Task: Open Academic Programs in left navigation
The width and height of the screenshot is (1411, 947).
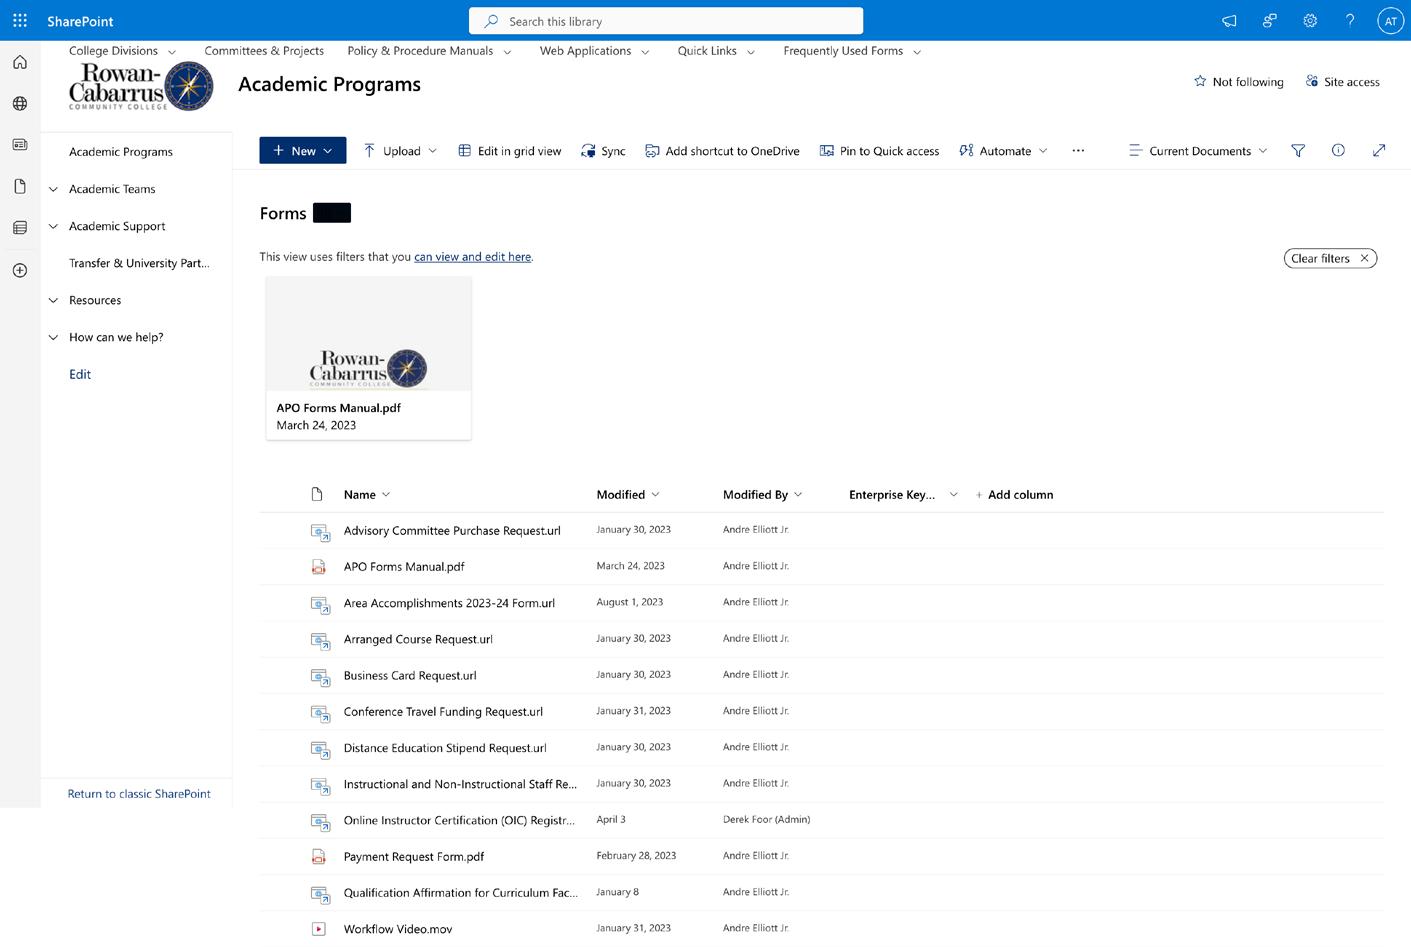Action: pos(121,152)
